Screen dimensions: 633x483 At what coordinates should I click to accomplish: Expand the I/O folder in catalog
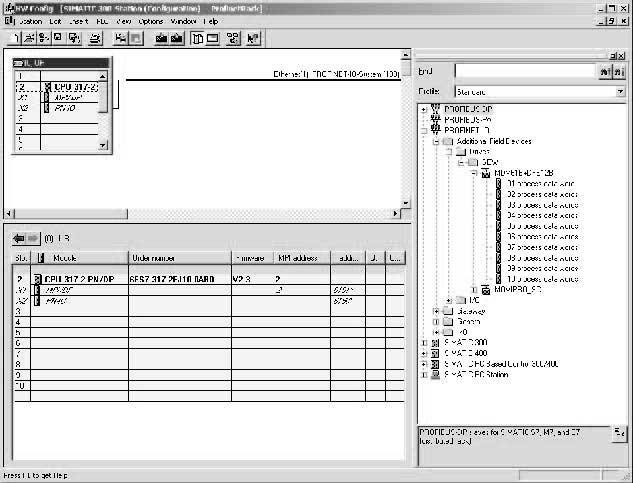(449, 300)
